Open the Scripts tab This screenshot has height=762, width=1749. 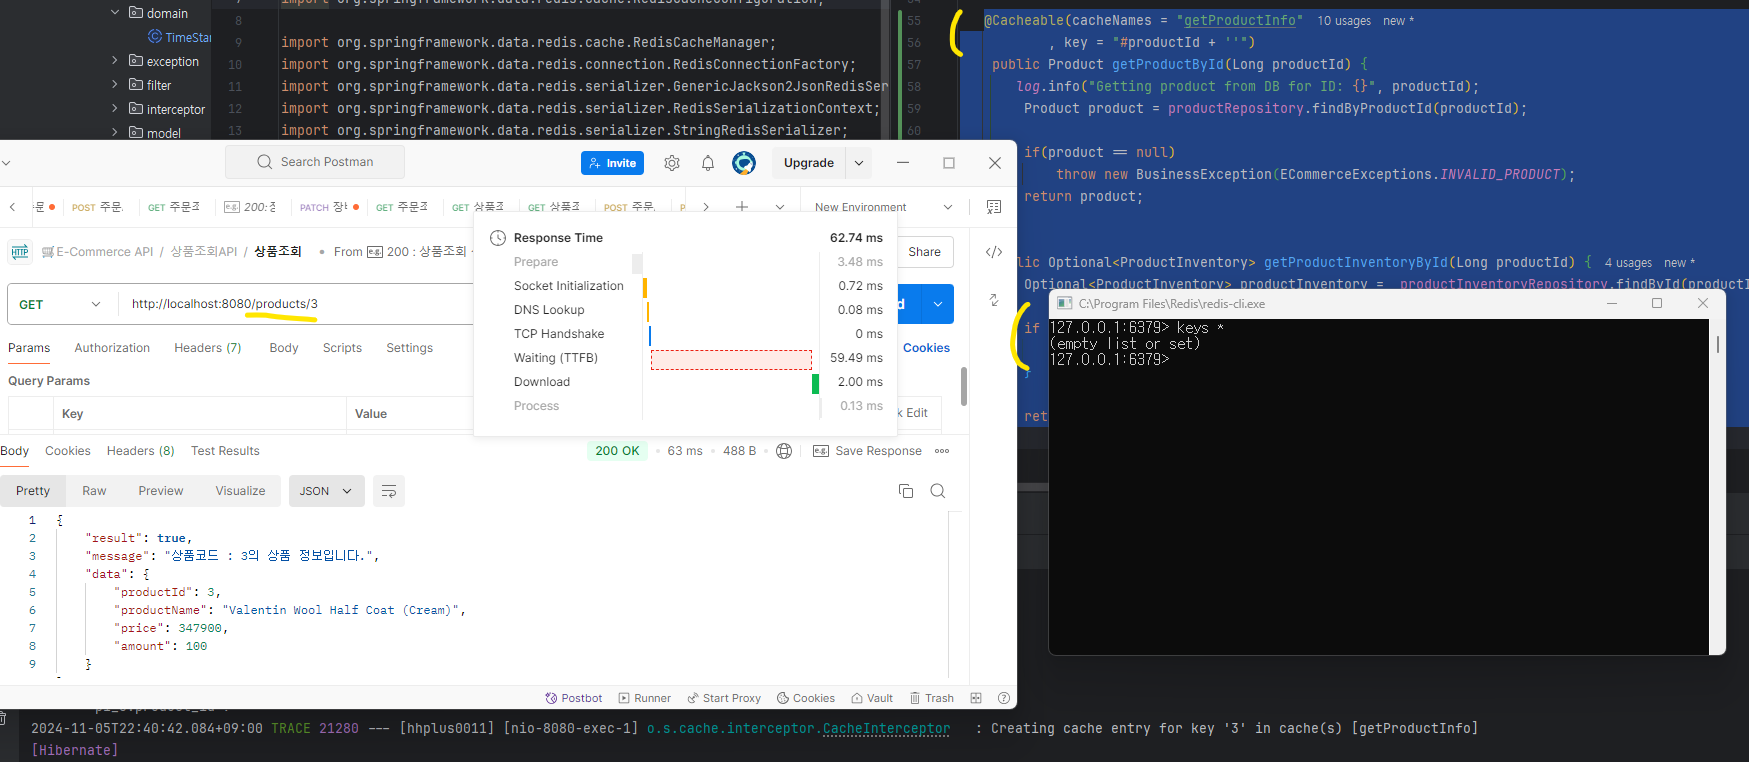tap(342, 348)
